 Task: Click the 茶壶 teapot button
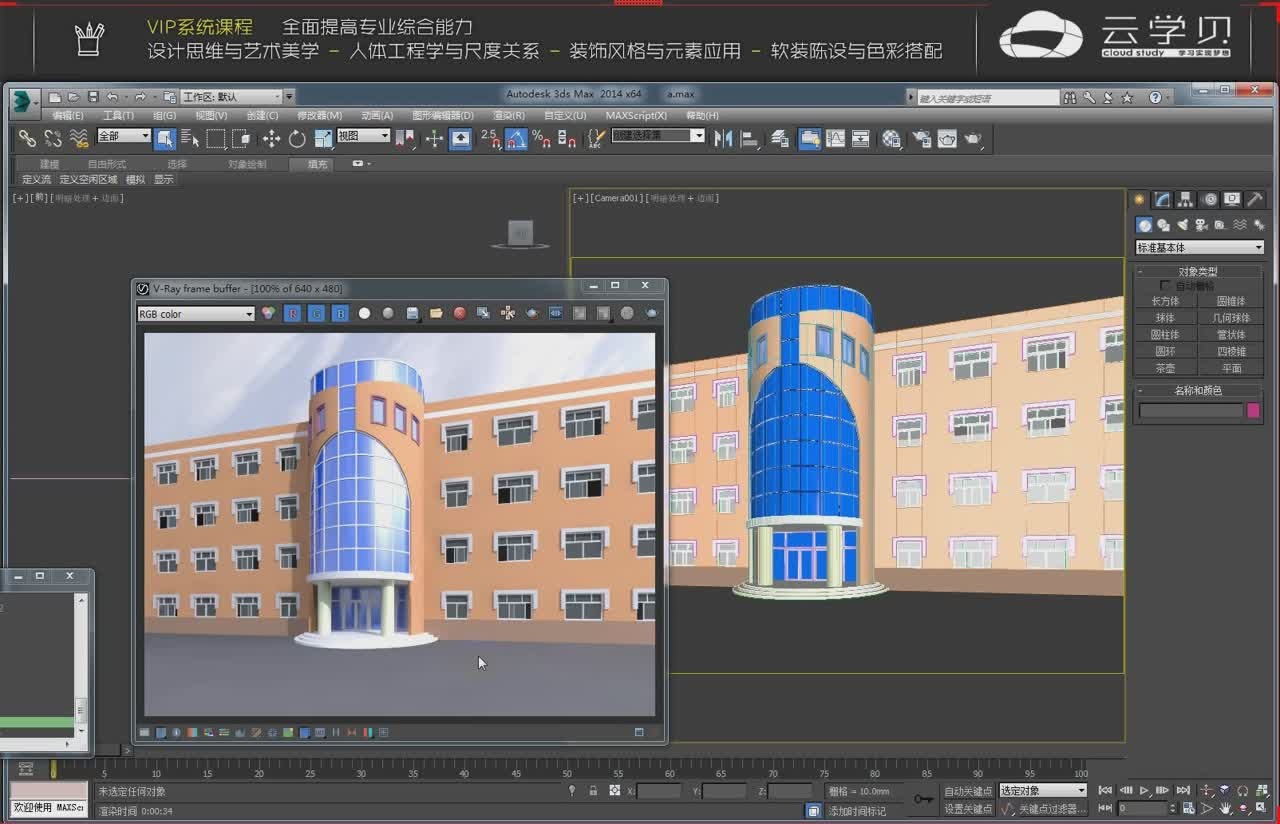1166,369
